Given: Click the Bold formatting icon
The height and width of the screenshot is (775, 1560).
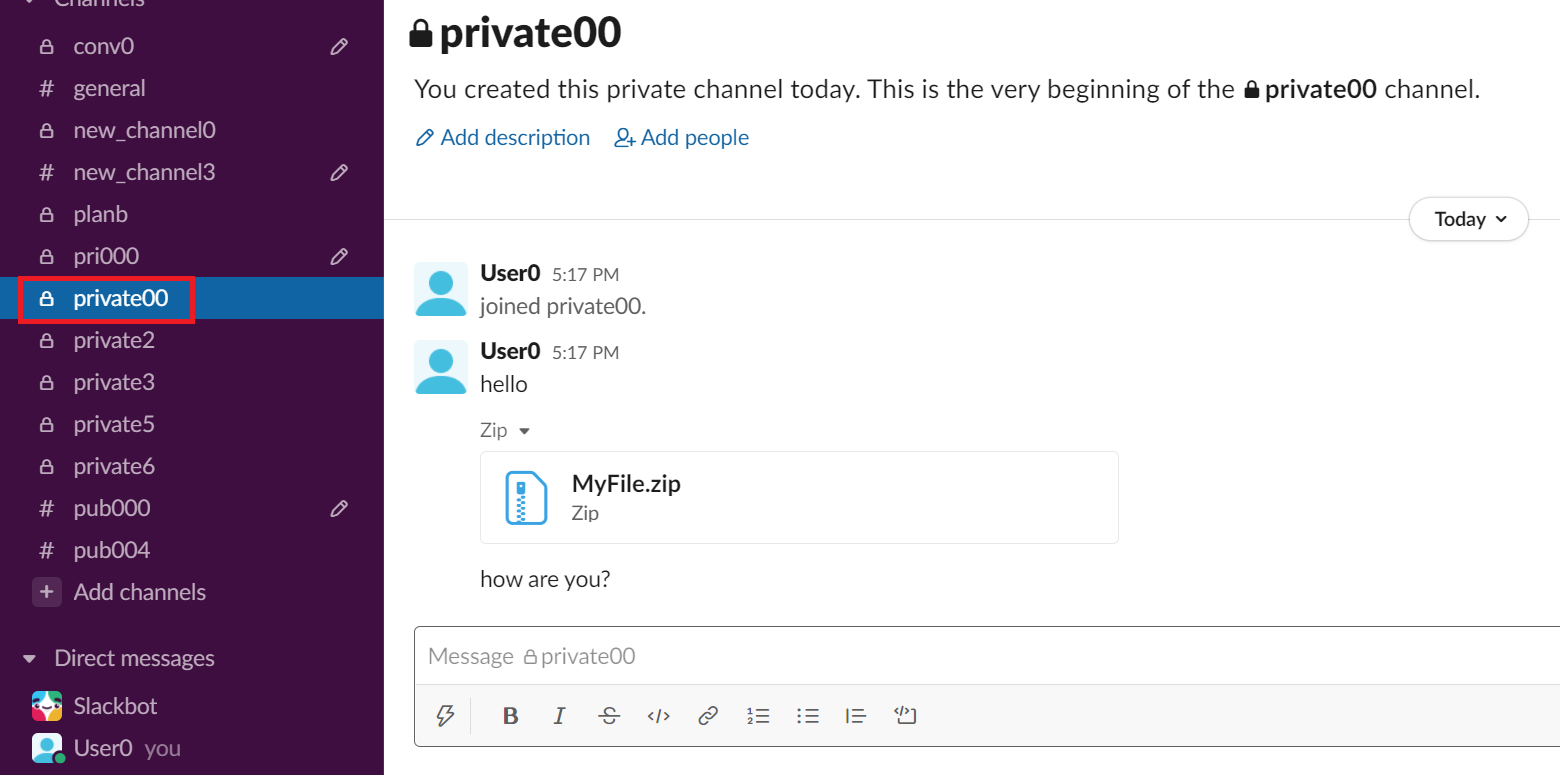Looking at the screenshot, I should 510,715.
